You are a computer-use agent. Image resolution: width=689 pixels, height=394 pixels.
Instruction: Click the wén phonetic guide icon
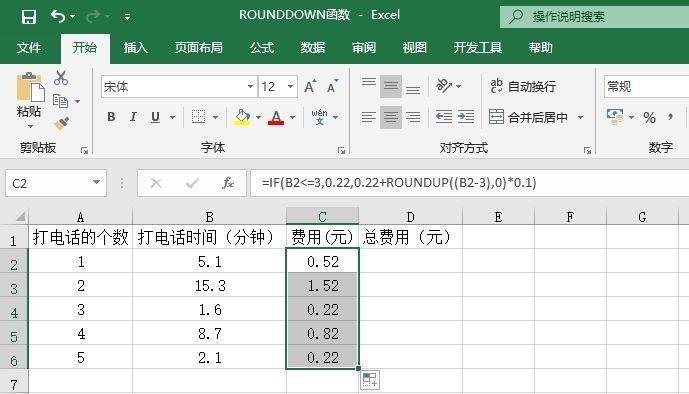pyautogui.click(x=319, y=117)
